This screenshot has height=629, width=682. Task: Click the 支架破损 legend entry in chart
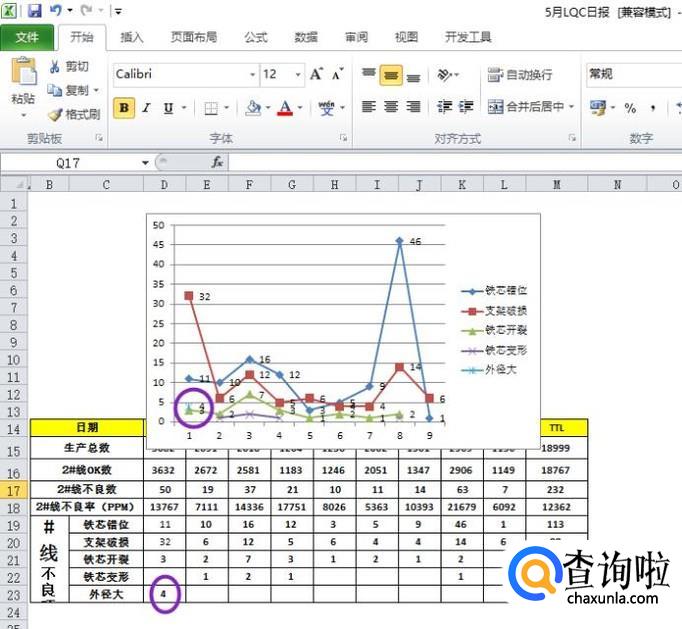click(x=494, y=311)
